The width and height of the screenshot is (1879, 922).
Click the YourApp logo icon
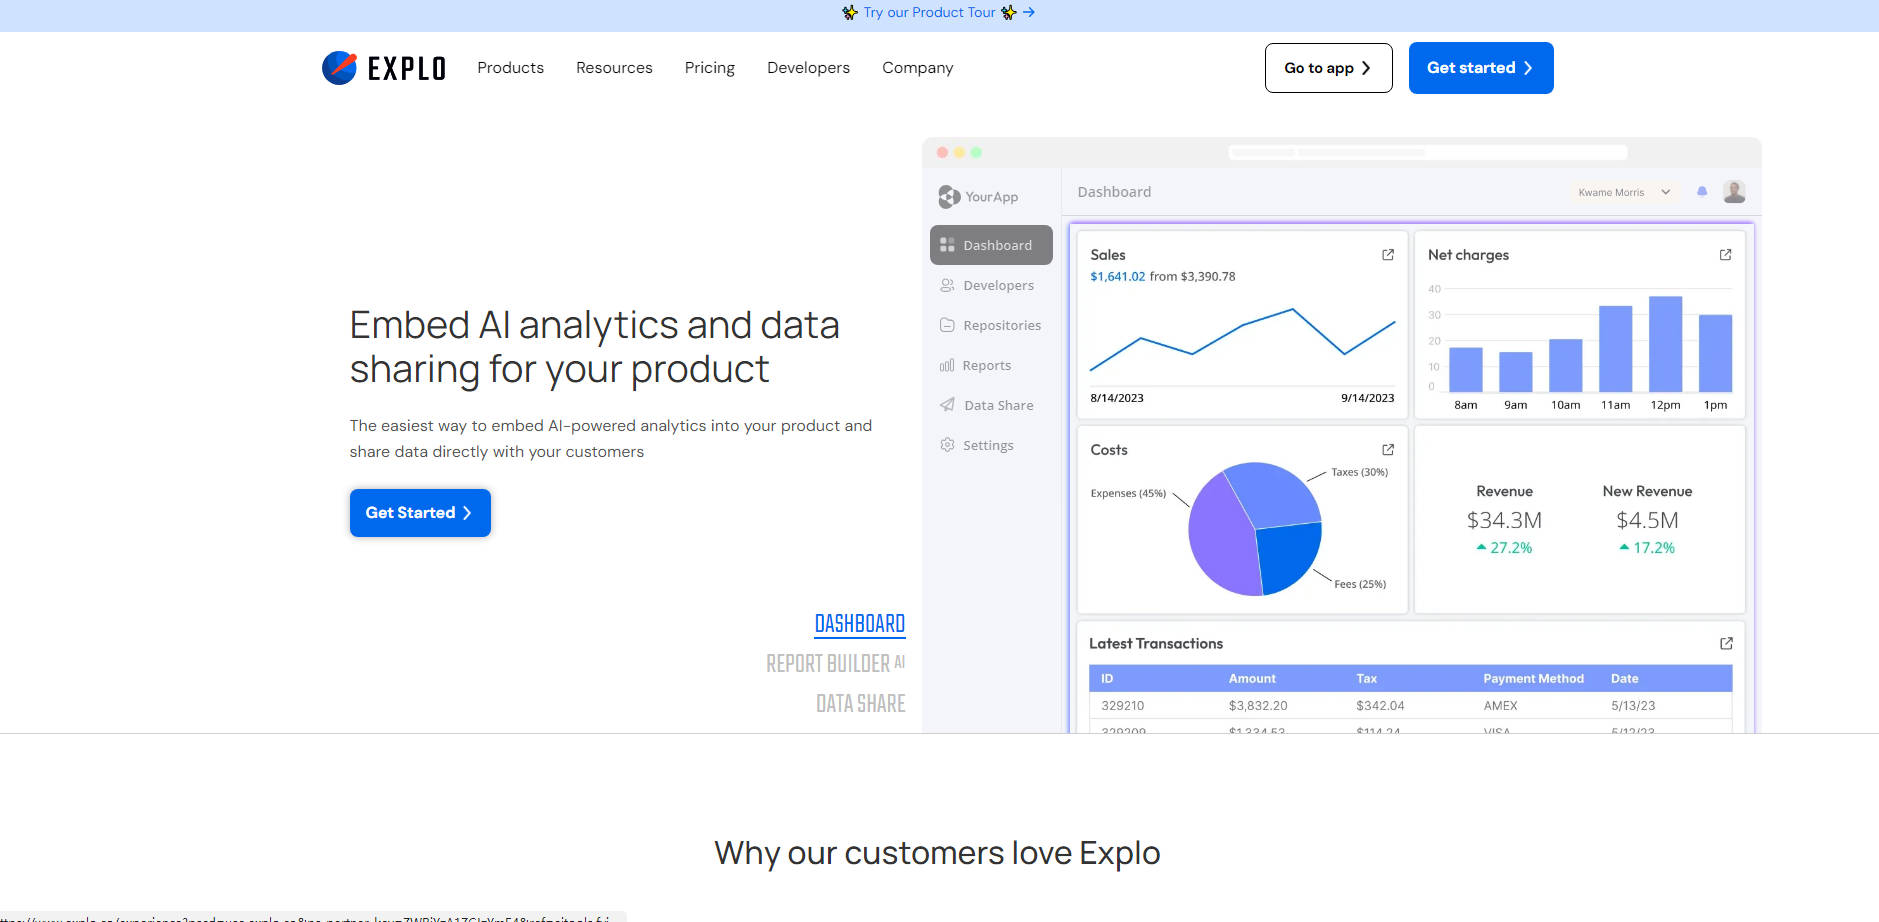pos(948,196)
